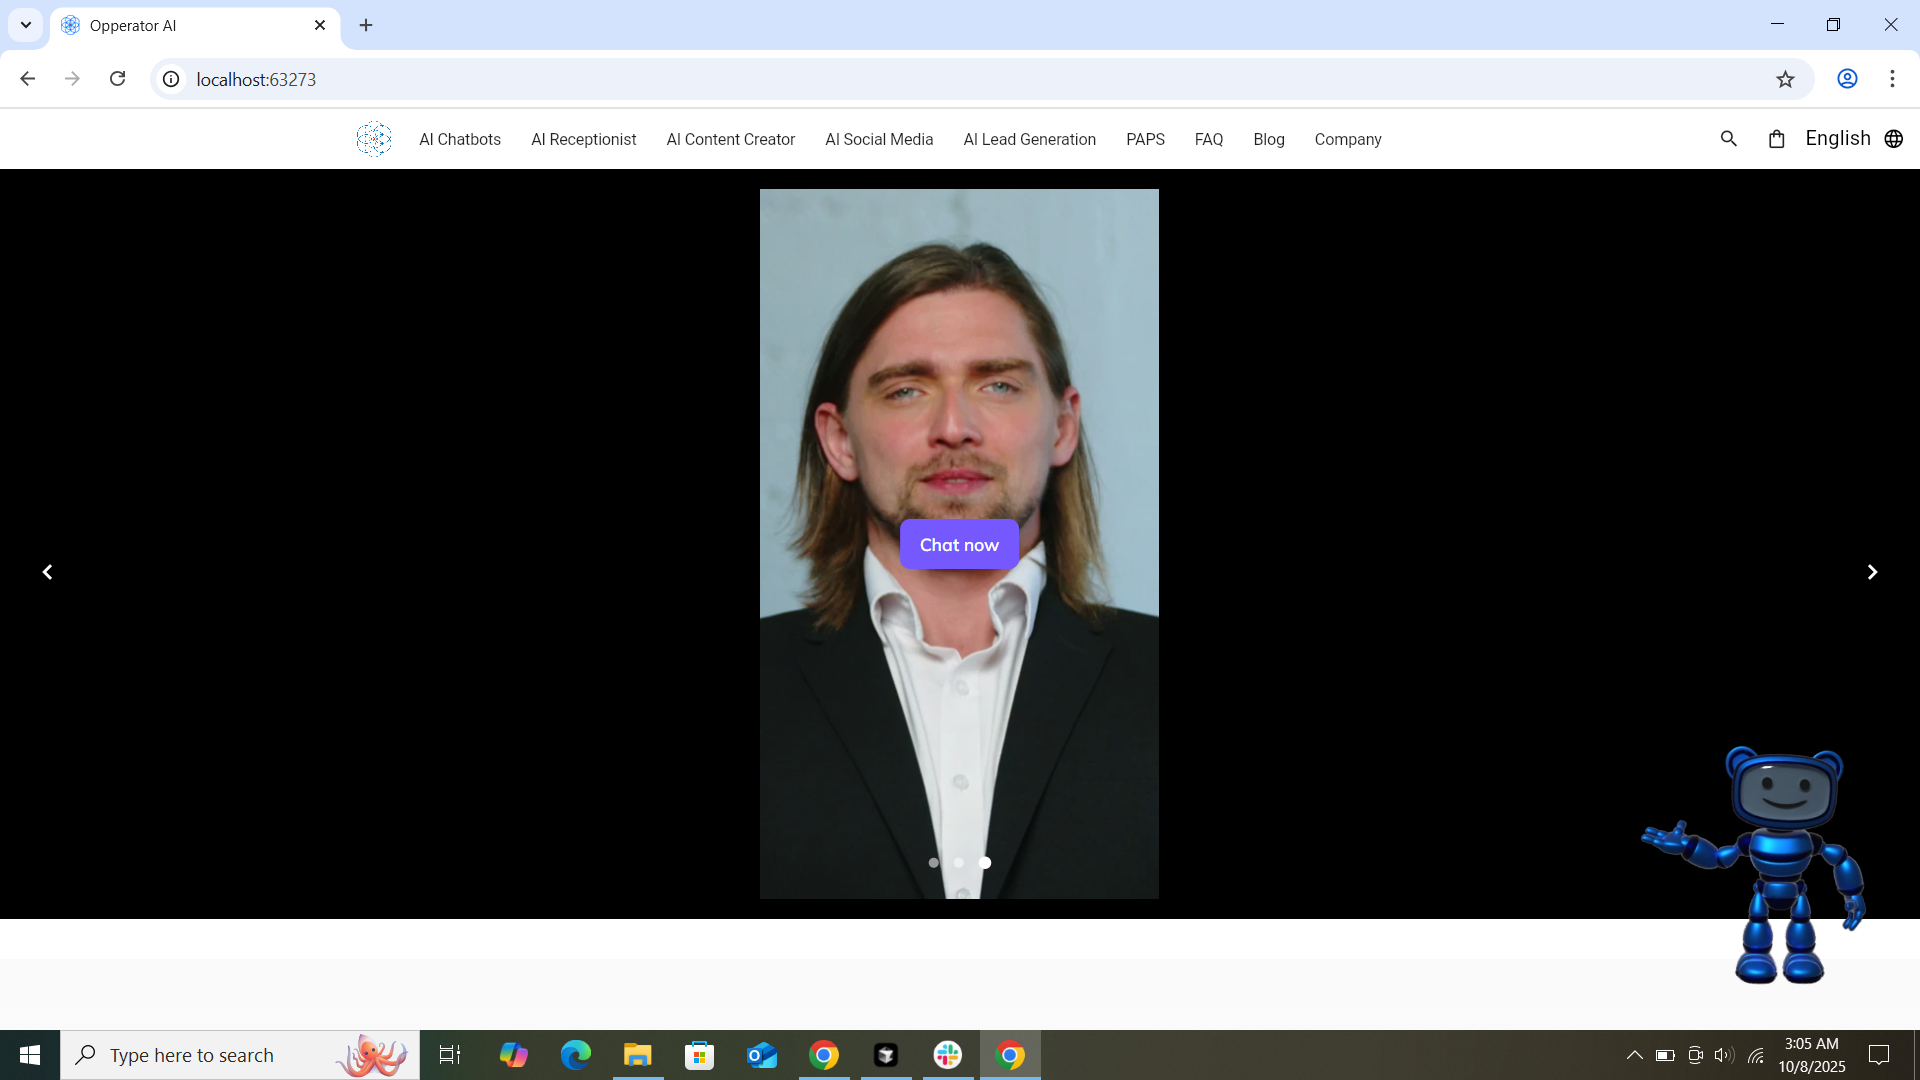
Task: Open File Explorer from the taskbar
Action: pos(637,1055)
